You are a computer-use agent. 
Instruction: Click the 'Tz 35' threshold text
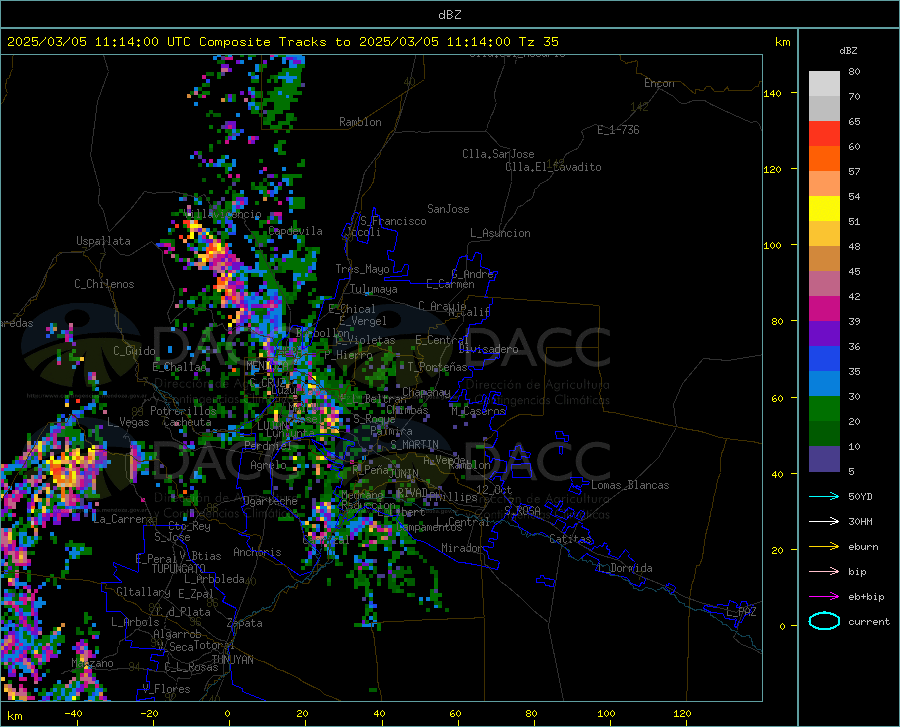click(538, 42)
